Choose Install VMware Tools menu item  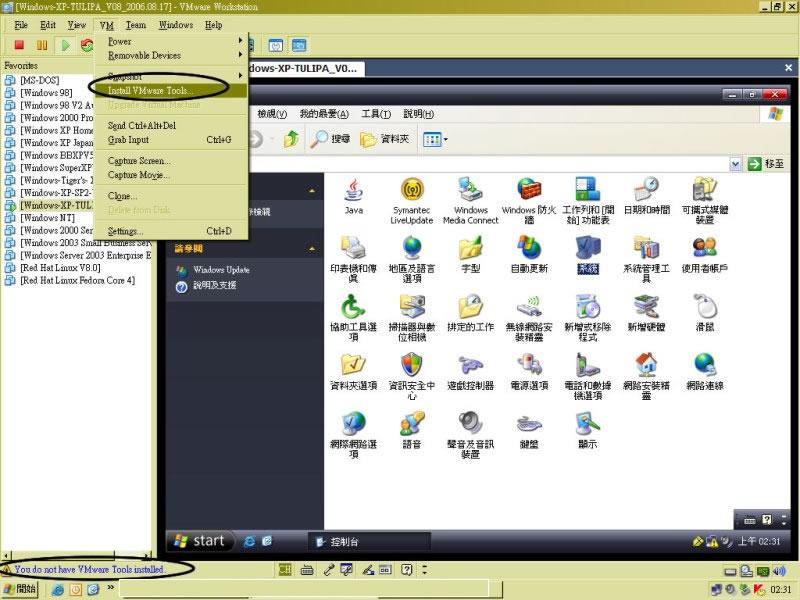171,91
